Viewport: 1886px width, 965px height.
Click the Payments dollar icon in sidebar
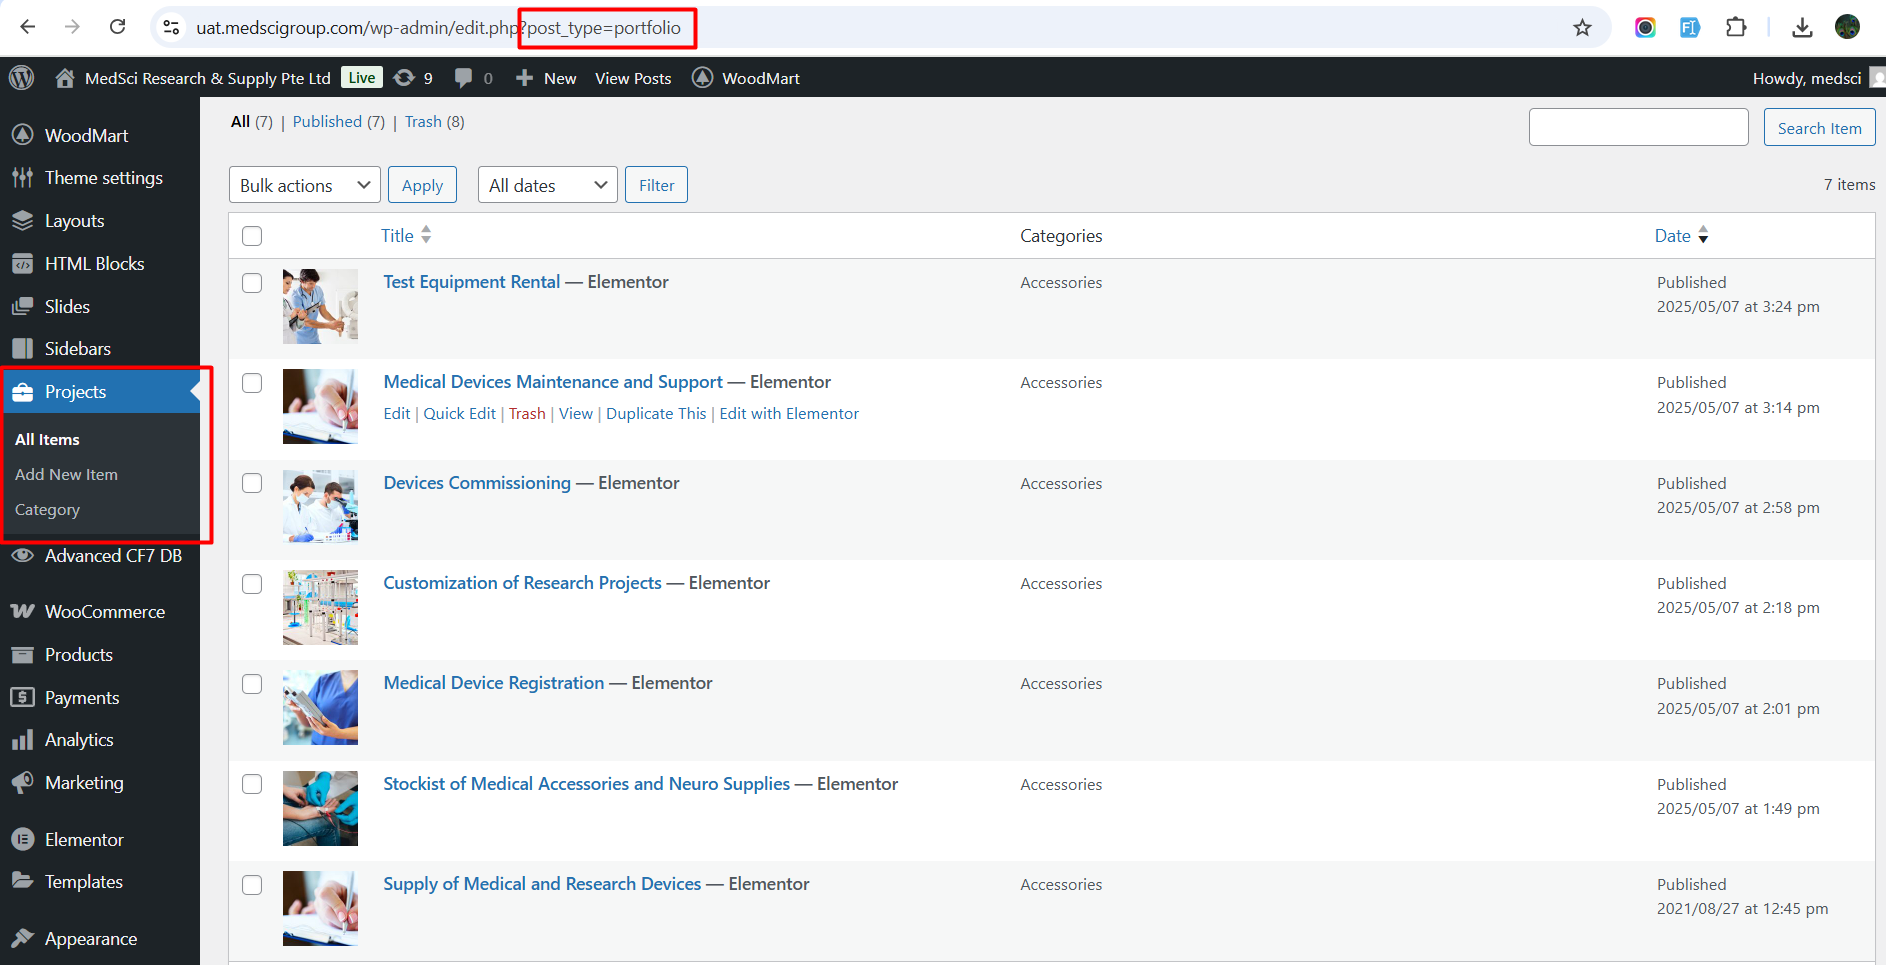tap(23, 698)
